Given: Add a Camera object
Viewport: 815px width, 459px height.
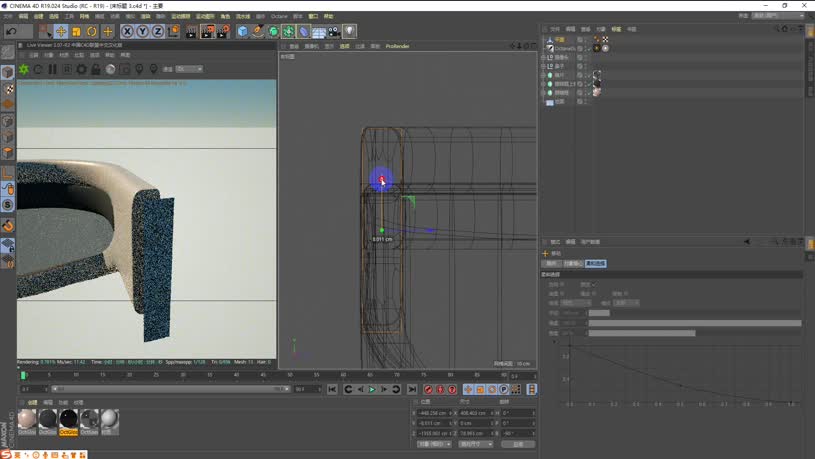Looking at the screenshot, I should (x=334, y=31).
